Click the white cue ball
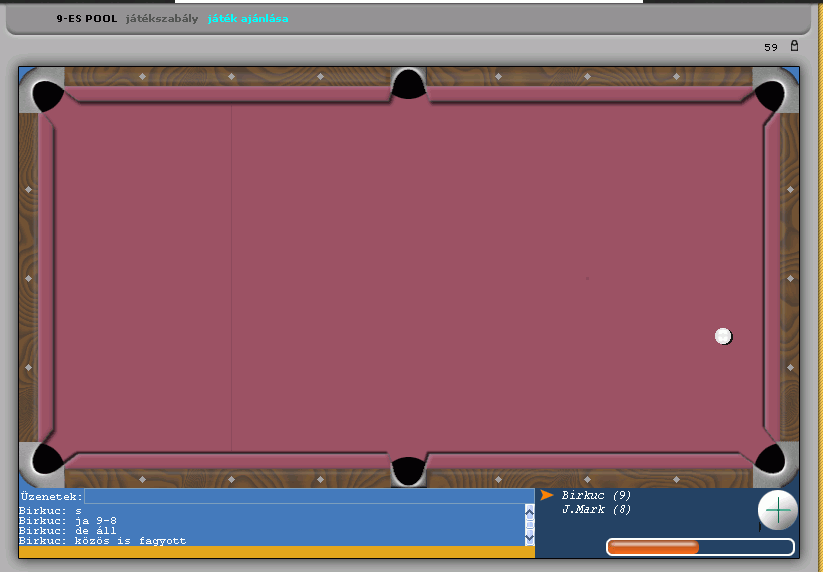 pyautogui.click(x=723, y=336)
